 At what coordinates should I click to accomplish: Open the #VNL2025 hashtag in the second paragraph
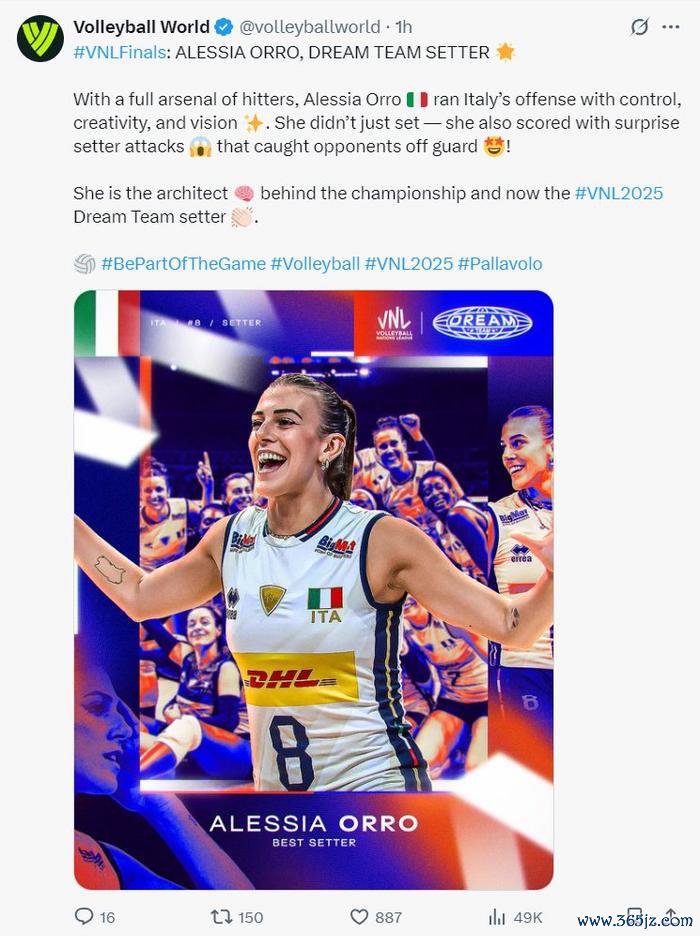(619, 193)
